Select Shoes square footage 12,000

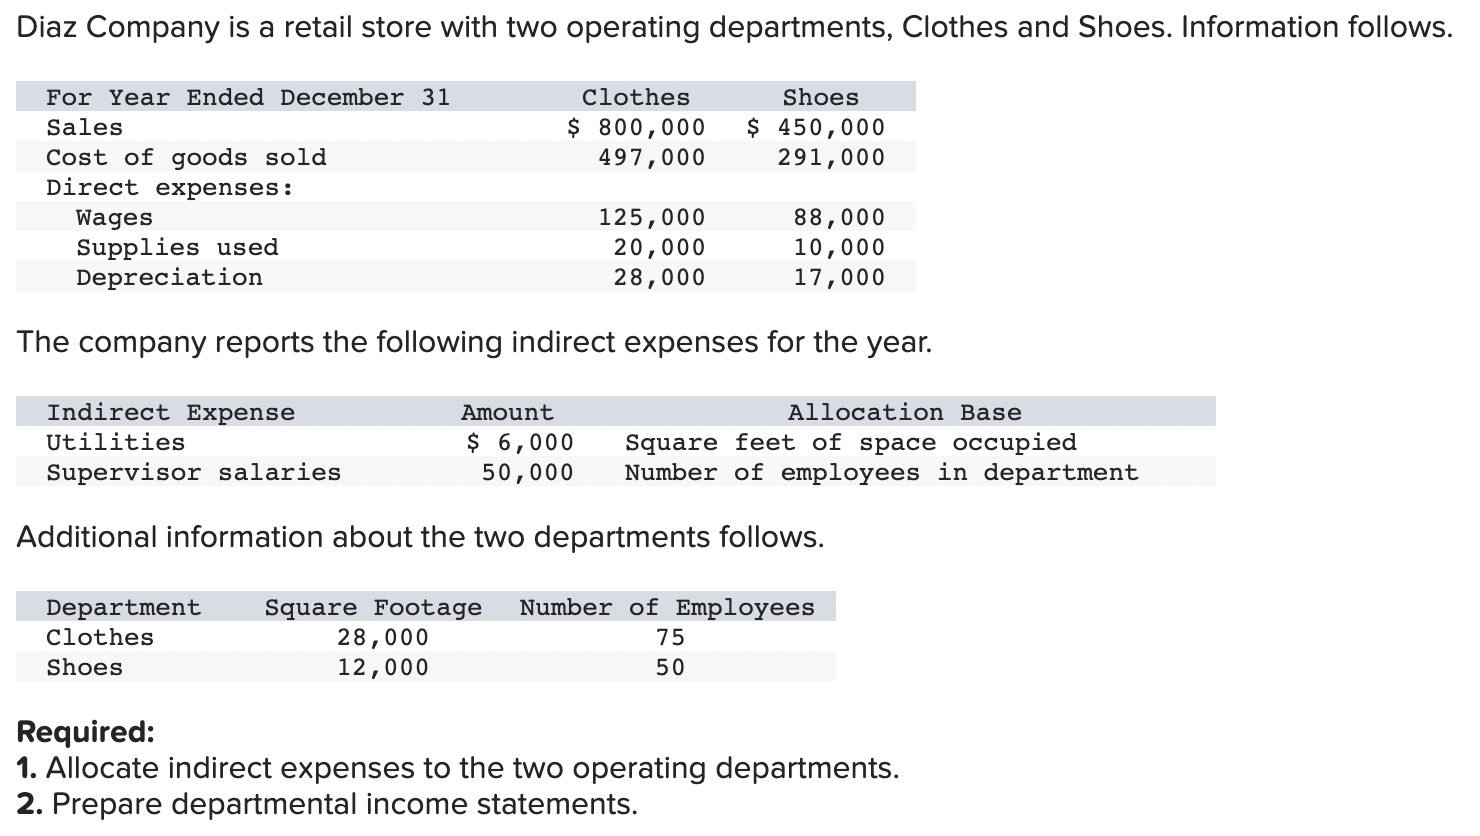(383, 667)
